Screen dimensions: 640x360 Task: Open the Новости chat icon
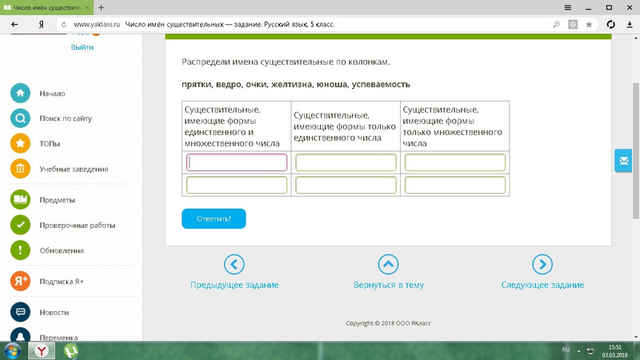point(20,312)
